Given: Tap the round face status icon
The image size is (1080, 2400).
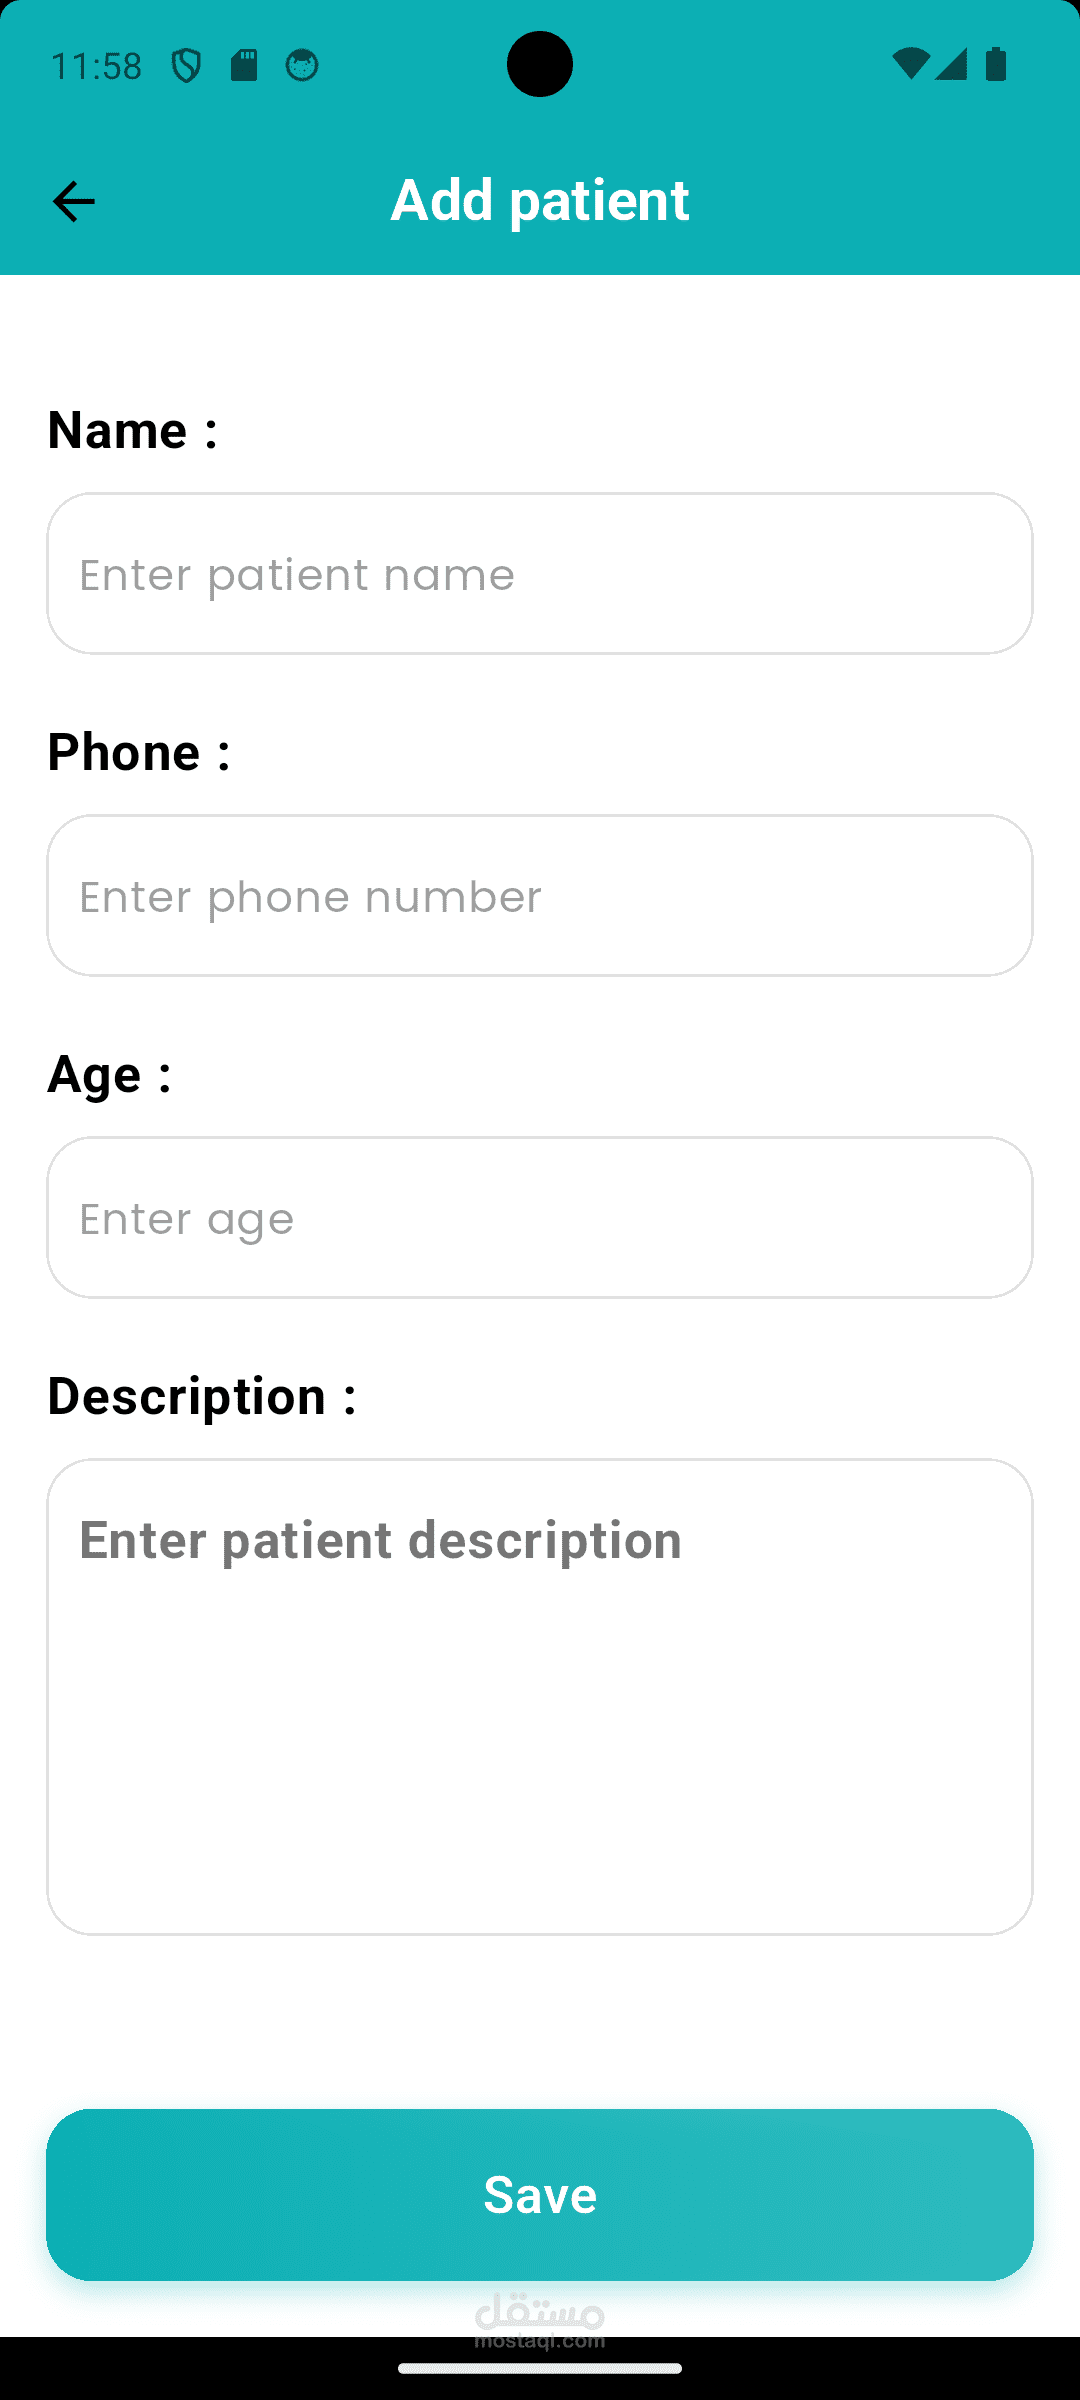Looking at the screenshot, I should (x=302, y=66).
